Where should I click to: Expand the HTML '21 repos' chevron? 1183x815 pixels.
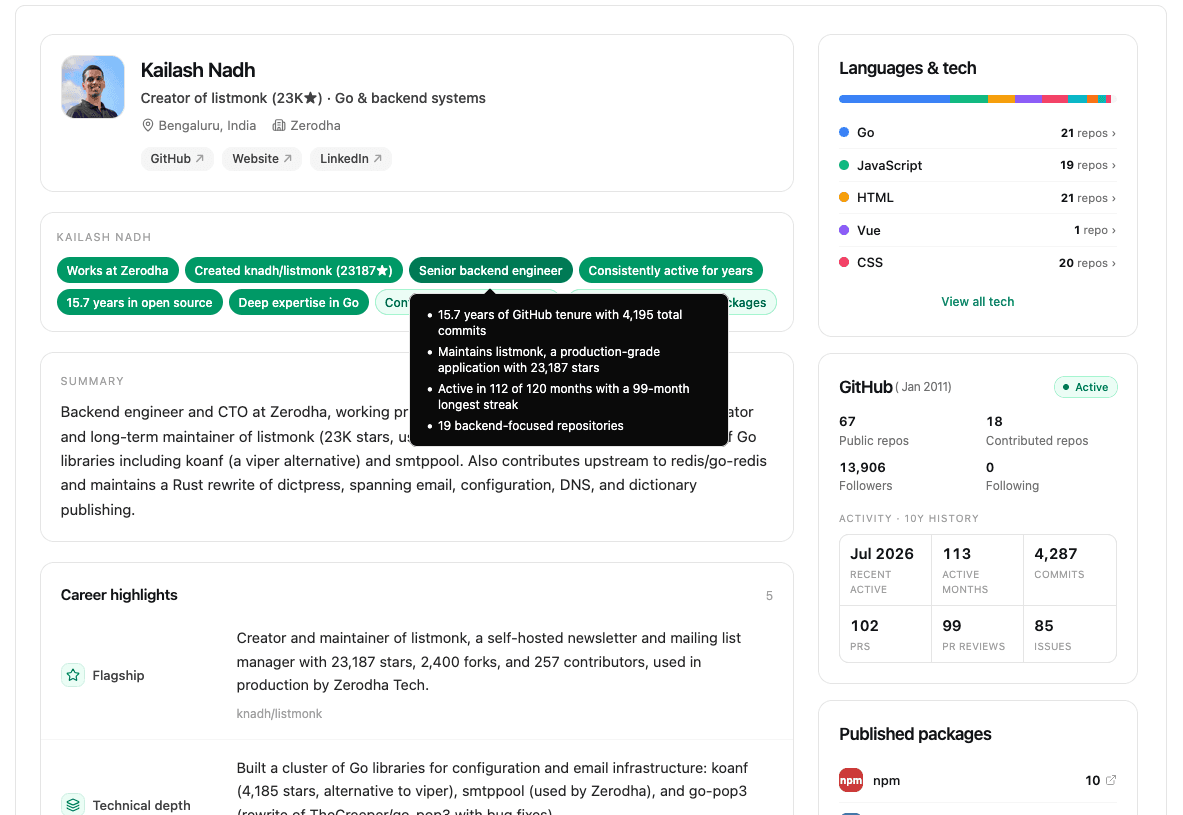pos(1114,198)
